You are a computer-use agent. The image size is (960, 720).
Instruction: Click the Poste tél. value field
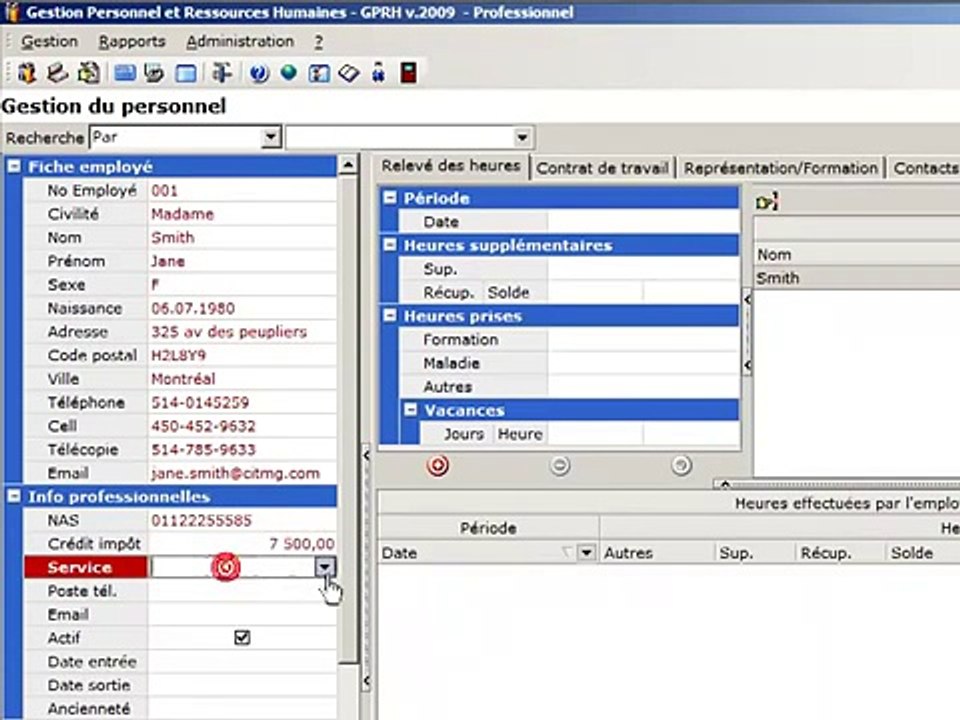pyautogui.click(x=242, y=591)
